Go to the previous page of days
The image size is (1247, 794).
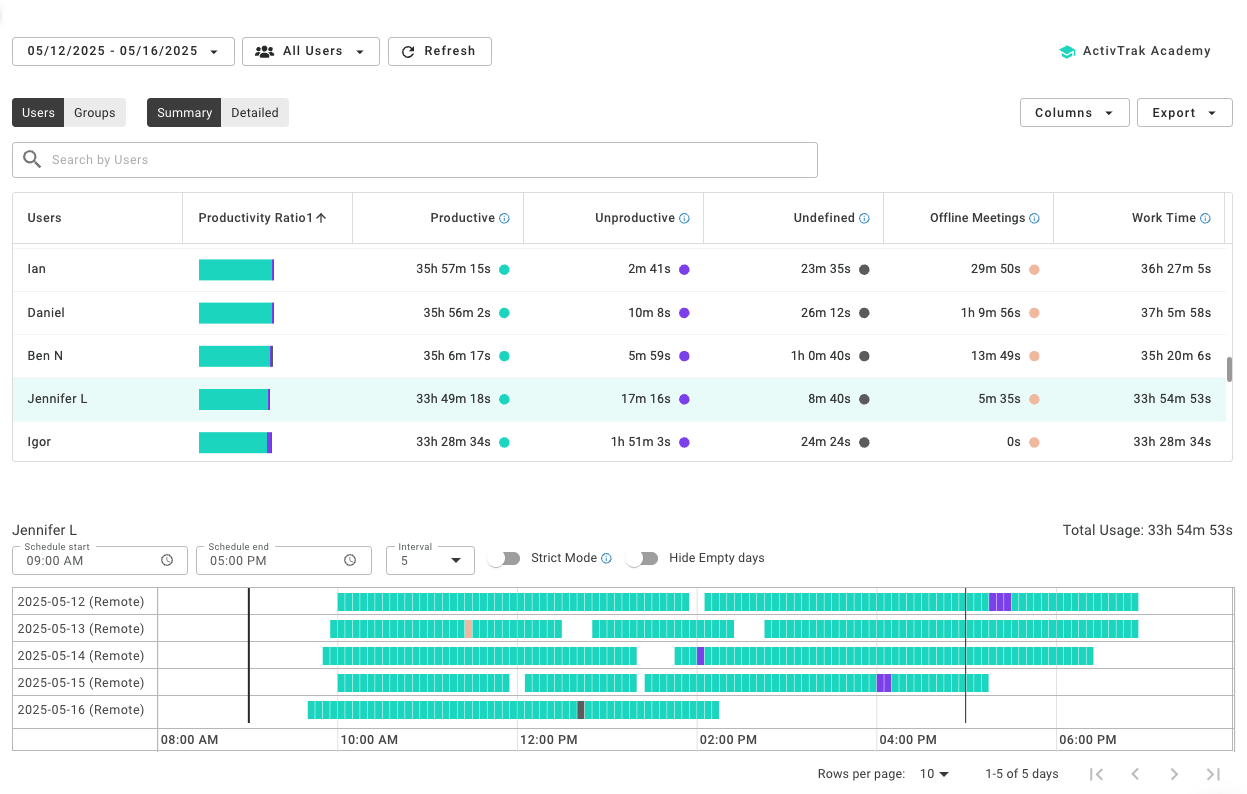pyautogui.click(x=1135, y=774)
